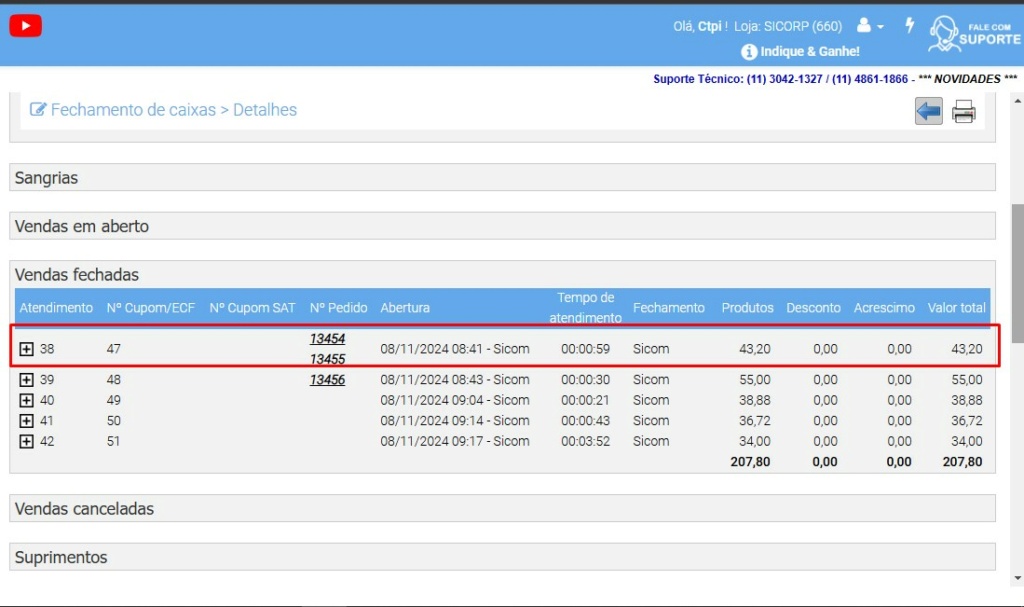Click total value 207,80 in Valor total
The height and width of the screenshot is (607, 1024).
[962, 461]
